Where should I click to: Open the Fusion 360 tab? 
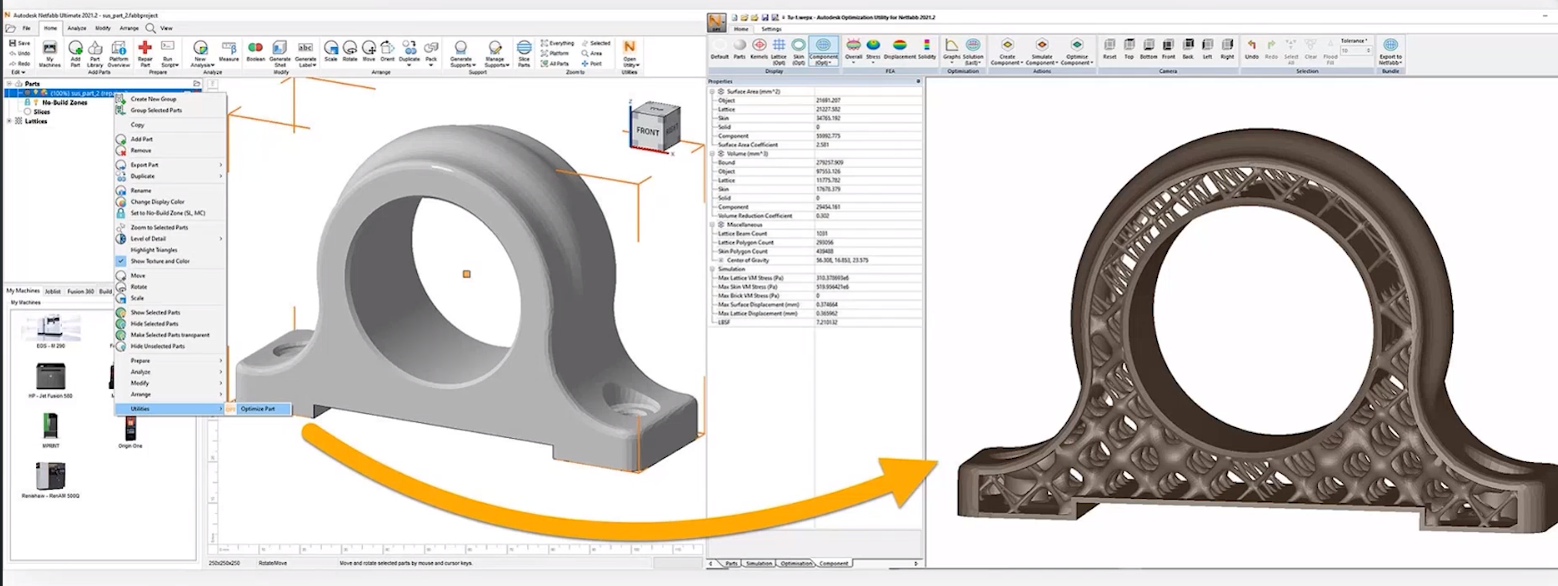[x=80, y=291]
